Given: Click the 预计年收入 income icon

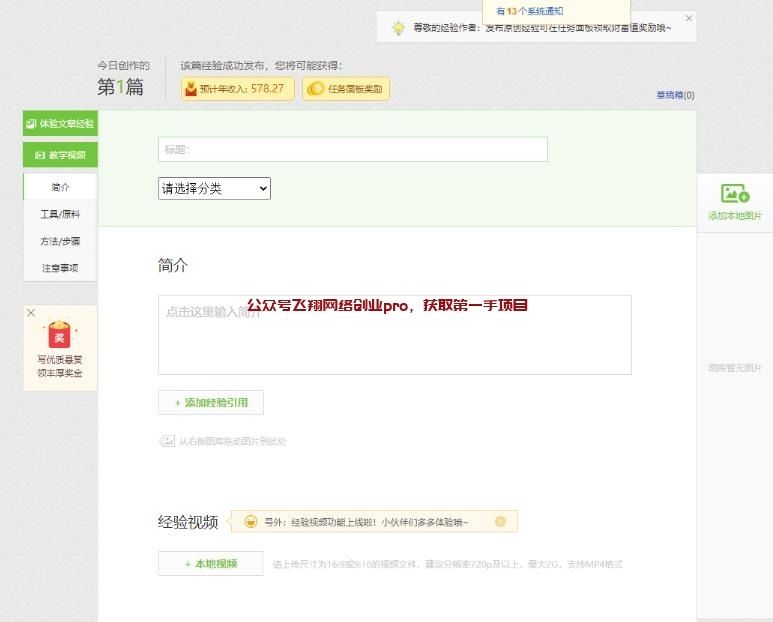Looking at the screenshot, I should coord(190,89).
